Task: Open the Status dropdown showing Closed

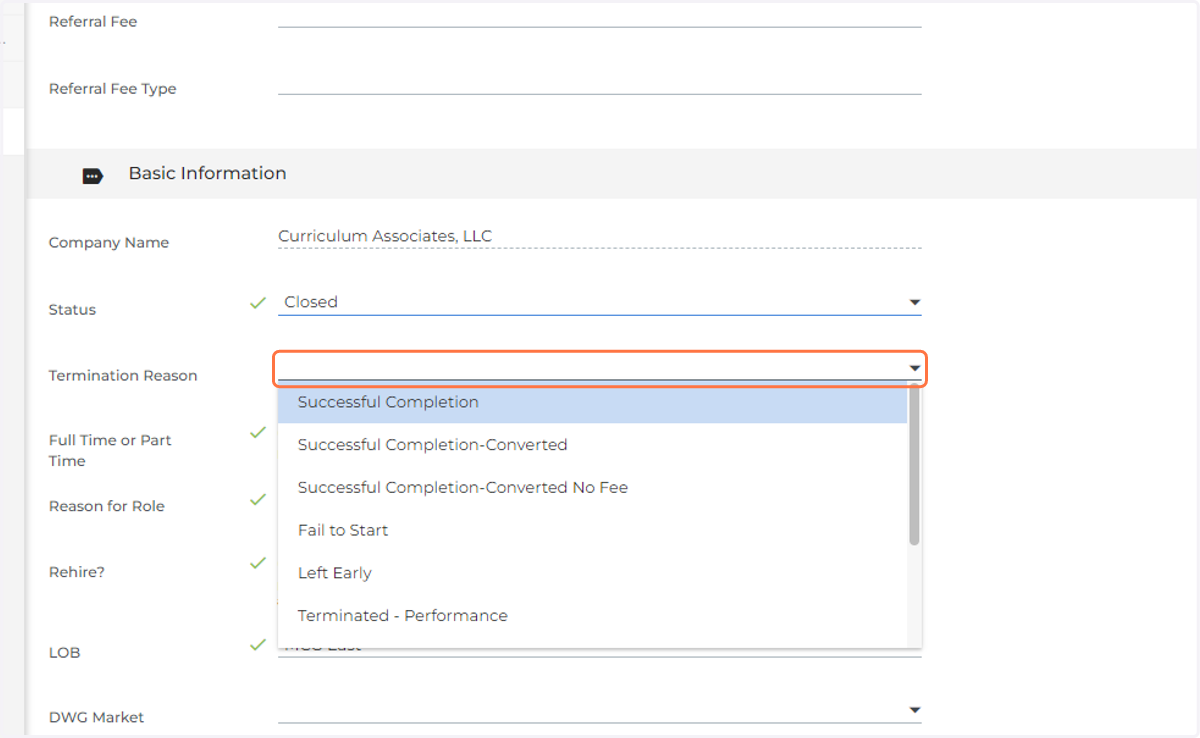Action: click(599, 302)
